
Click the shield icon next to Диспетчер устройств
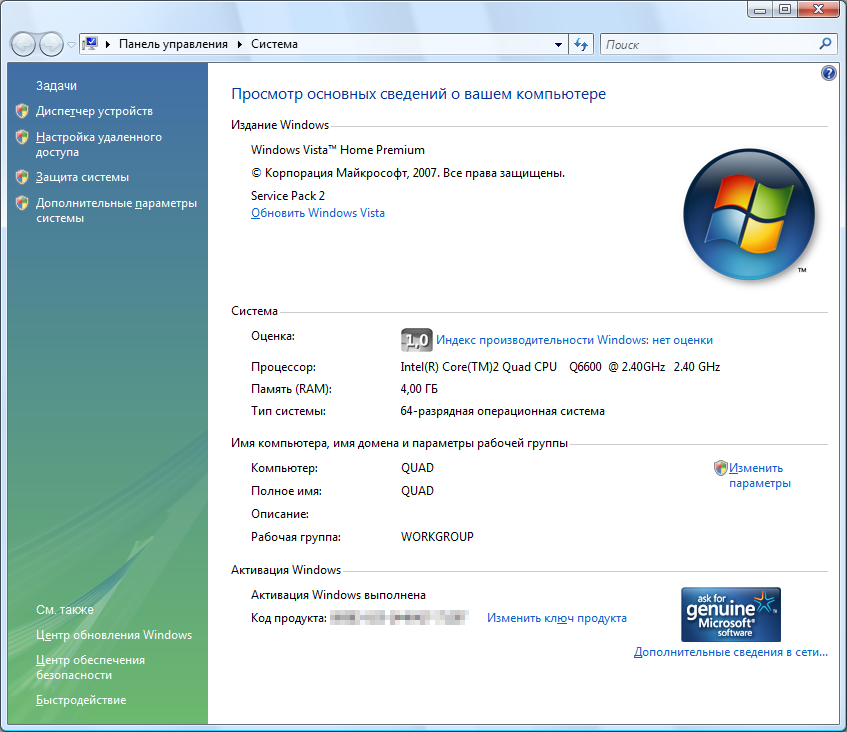click(x=22, y=111)
